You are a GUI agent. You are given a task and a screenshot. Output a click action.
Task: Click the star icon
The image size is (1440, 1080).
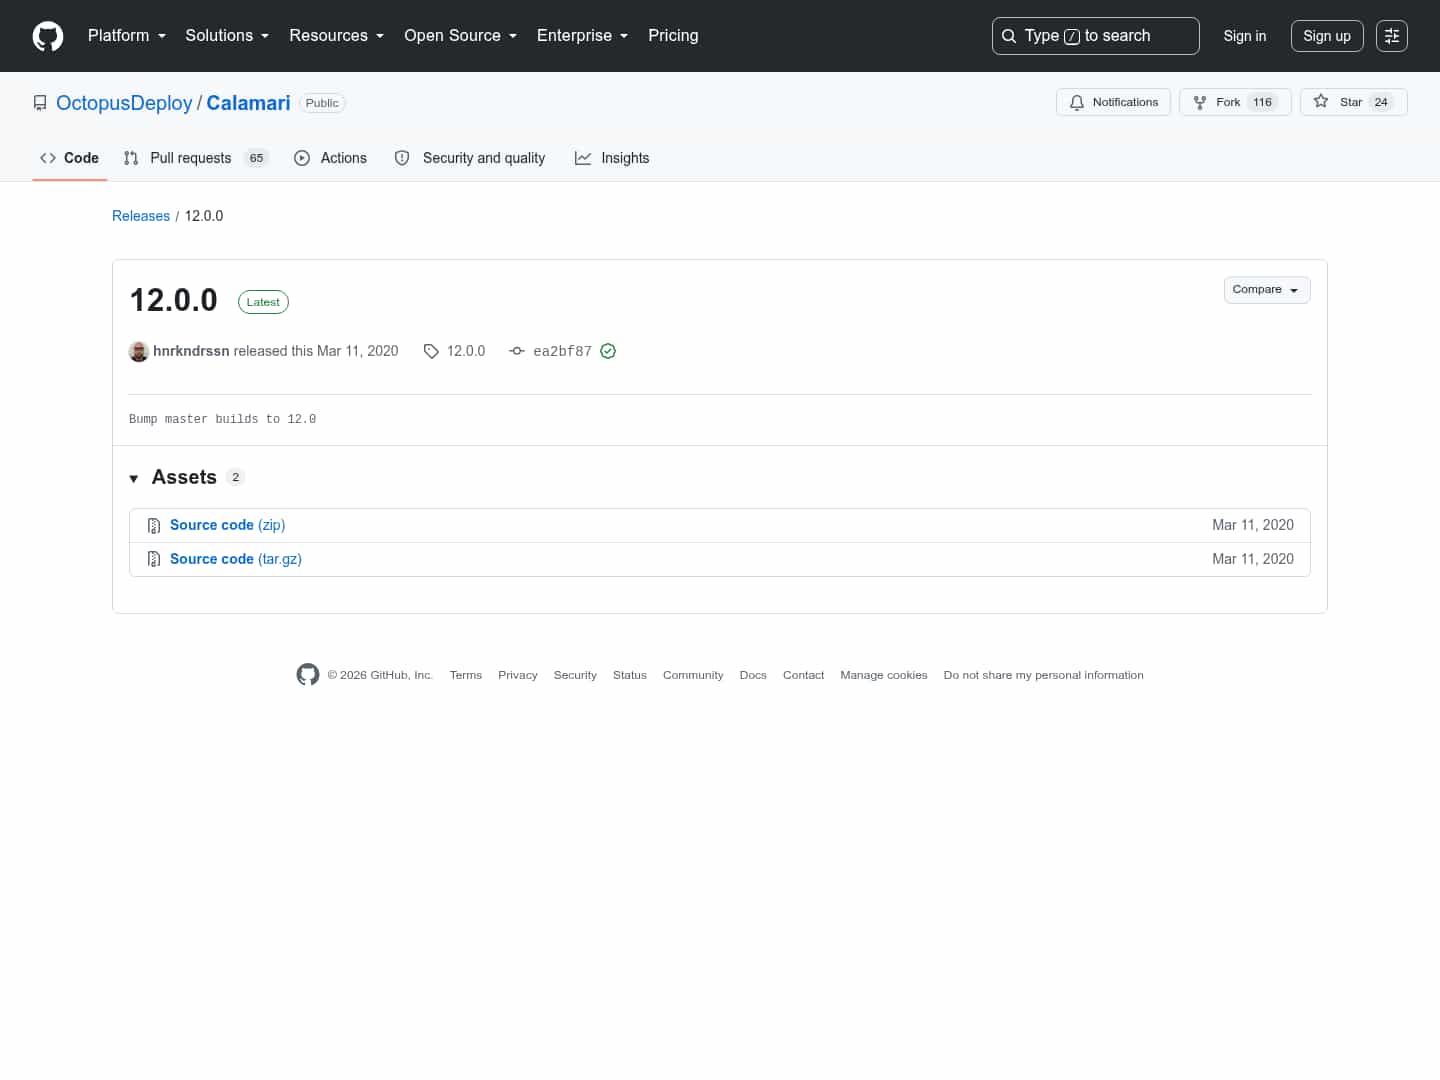pyautogui.click(x=1321, y=101)
